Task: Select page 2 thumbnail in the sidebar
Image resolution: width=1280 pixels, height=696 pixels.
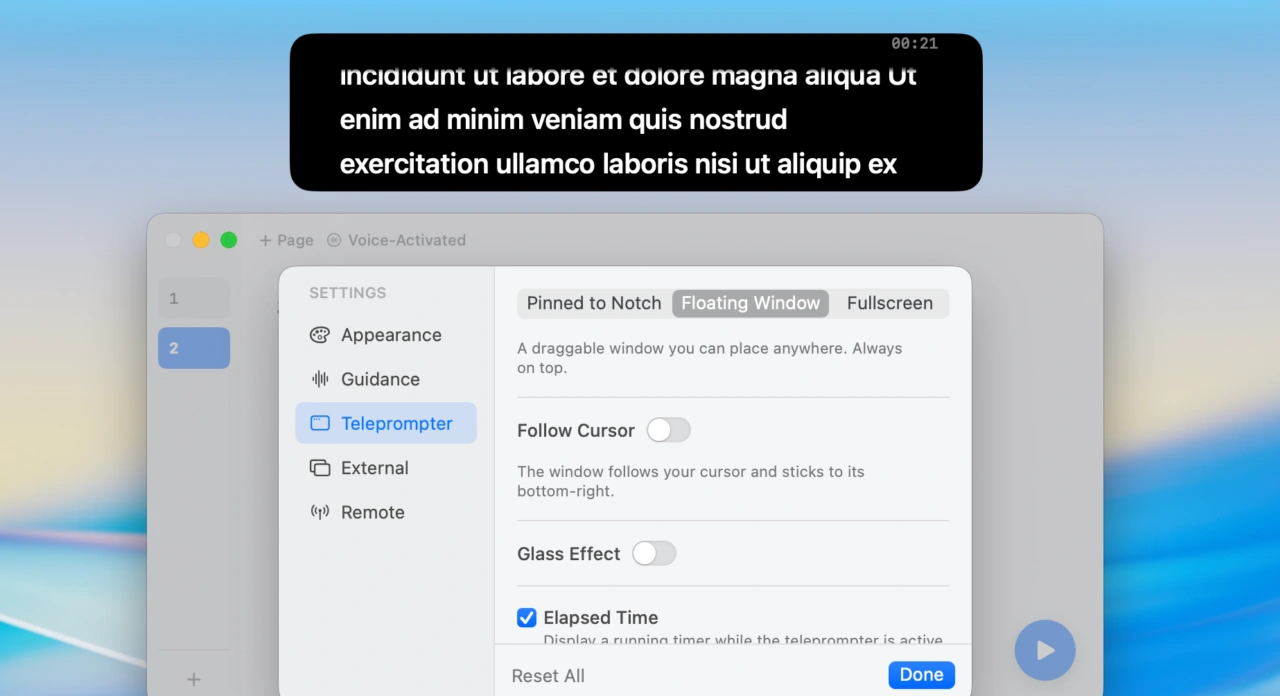Action: coord(194,348)
